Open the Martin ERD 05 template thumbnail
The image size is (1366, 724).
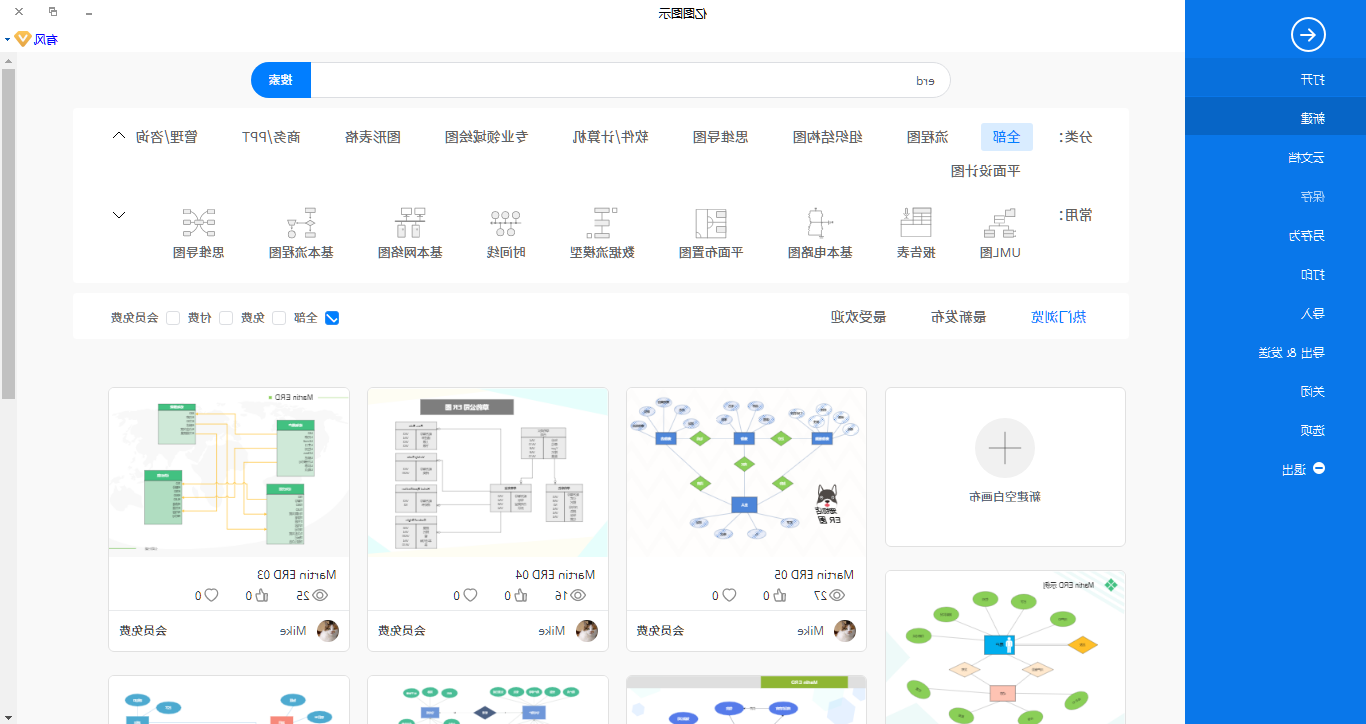coord(746,472)
